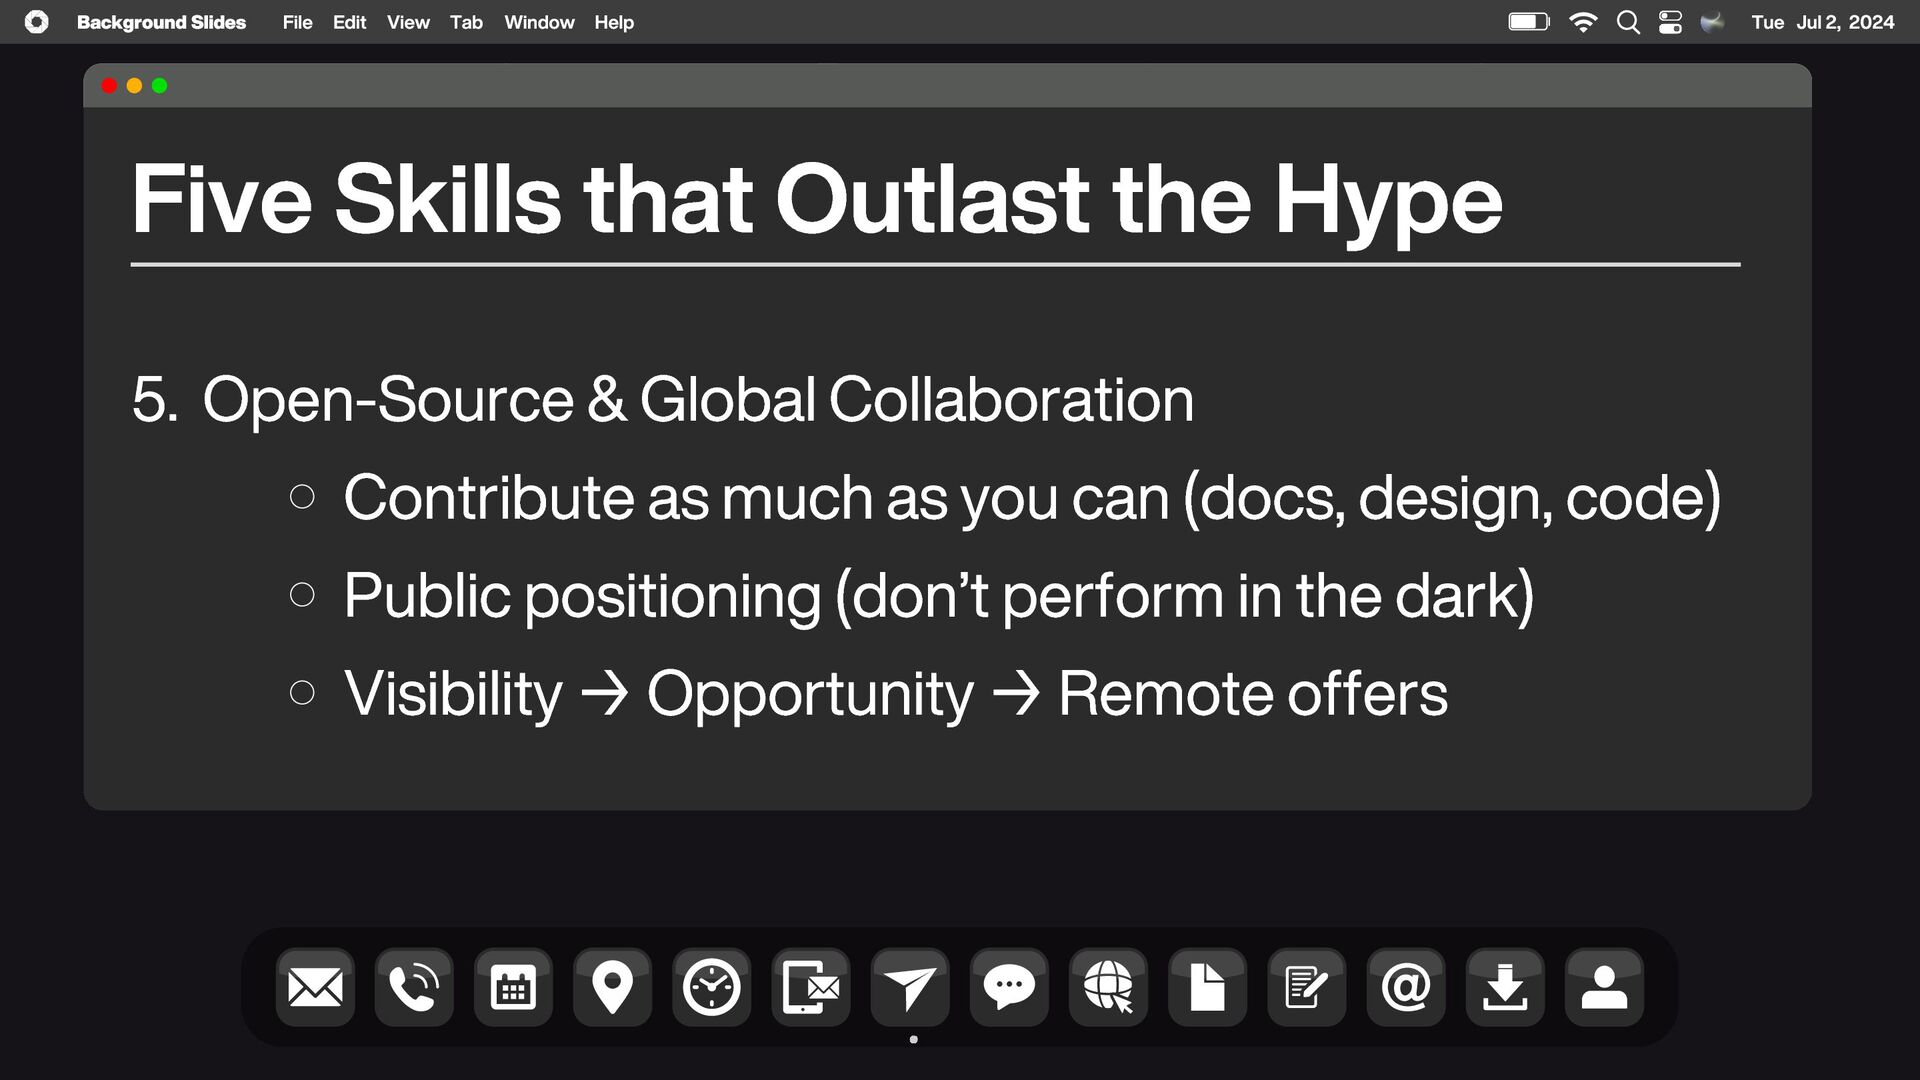Open the File menu
The height and width of the screenshot is (1080, 1920).
click(x=297, y=22)
